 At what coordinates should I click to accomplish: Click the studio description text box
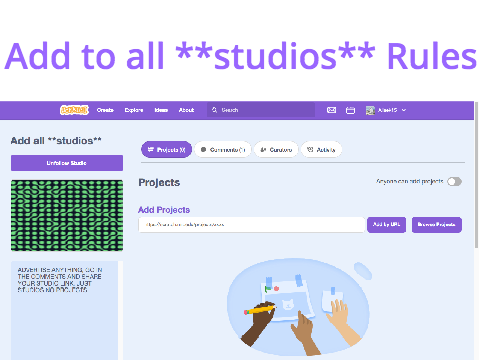pos(65,310)
